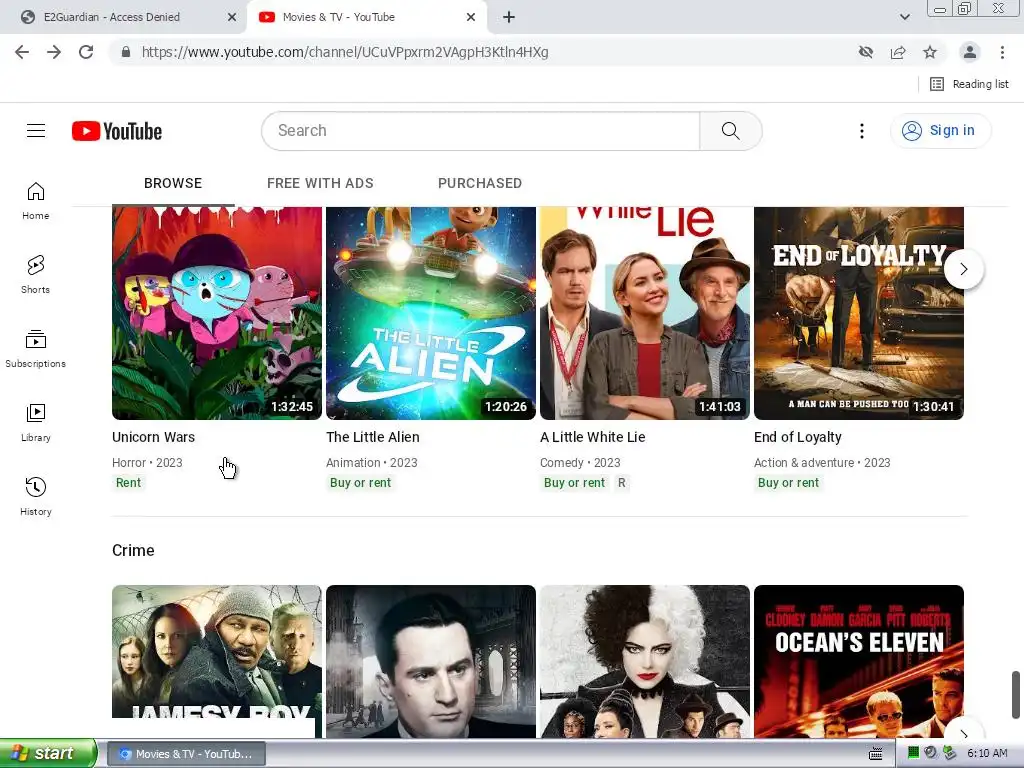Open YouTube settings three-dot menu
Image resolution: width=1024 pixels, height=768 pixels.
pyautogui.click(x=861, y=131)
